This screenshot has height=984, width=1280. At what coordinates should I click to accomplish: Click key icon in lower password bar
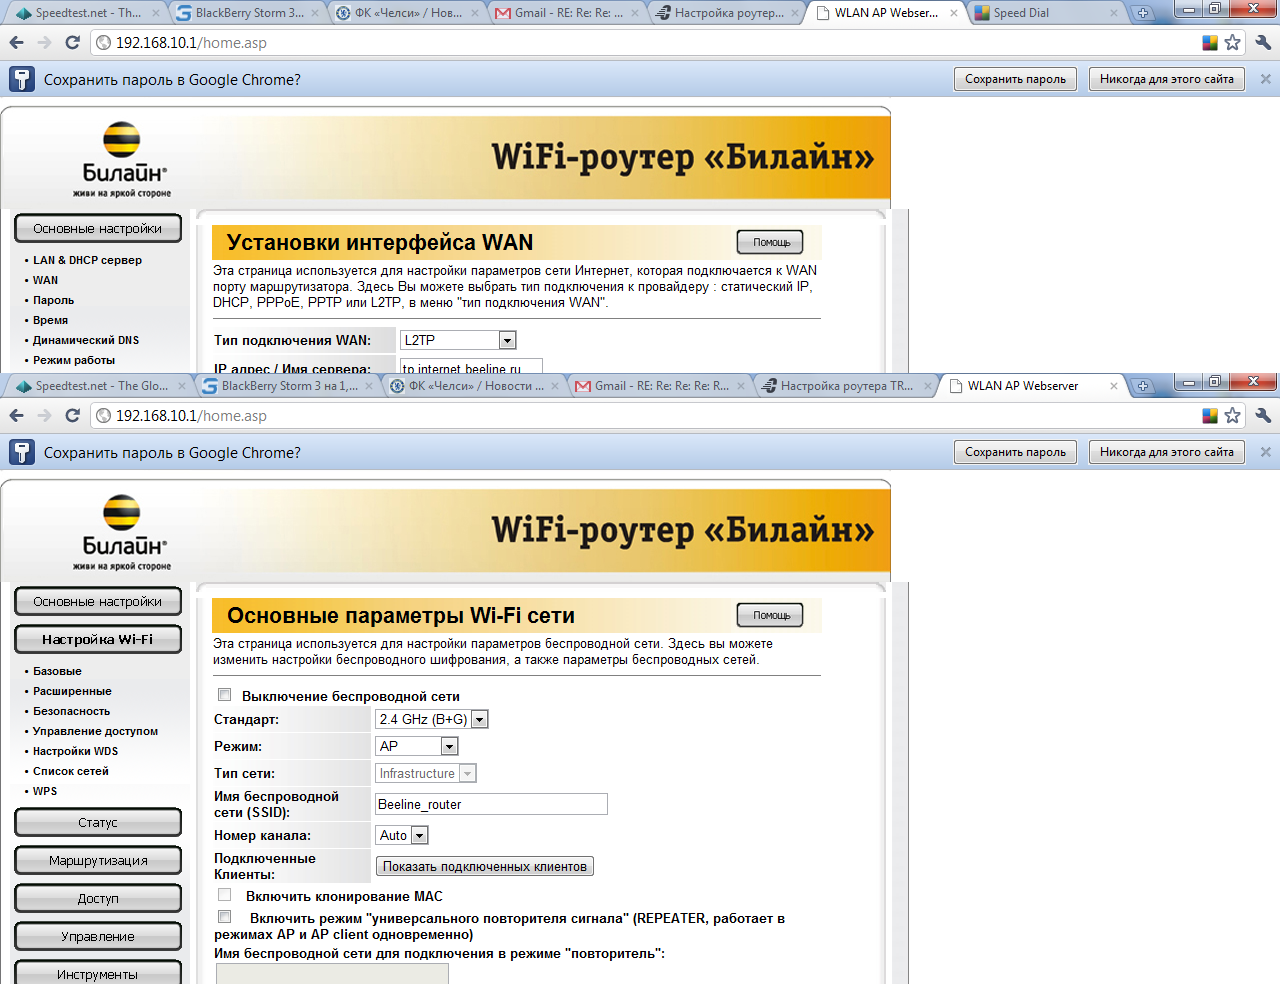21,452
